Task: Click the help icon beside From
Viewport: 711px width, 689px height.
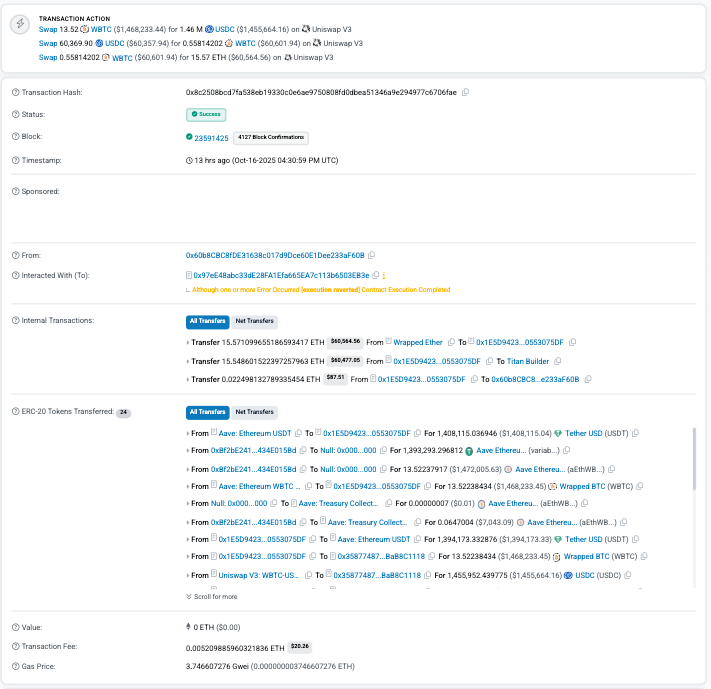Action: (x=15, y=255)
